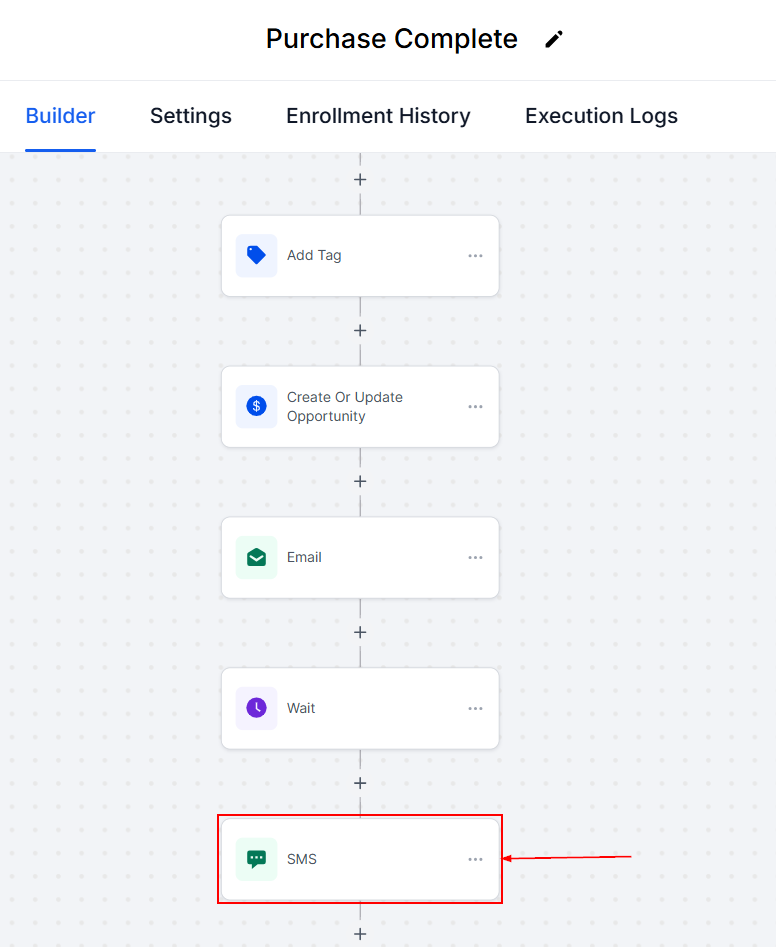776x947 pixels.
Task: Switch to the Settings tab
Action: pos(191,116)
